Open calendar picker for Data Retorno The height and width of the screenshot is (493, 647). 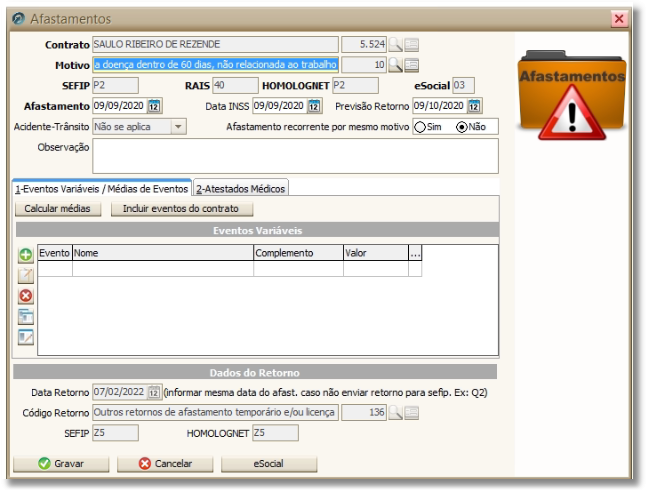click(x=154, y=392)
